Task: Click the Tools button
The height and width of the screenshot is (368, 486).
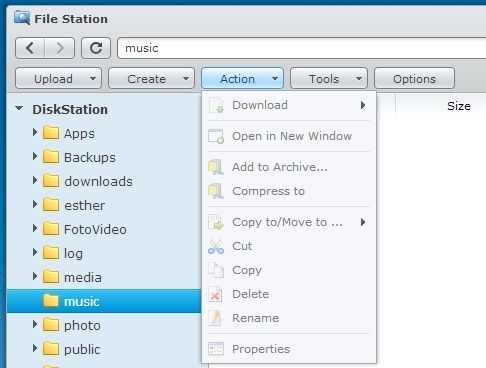Action: (329, 79)
